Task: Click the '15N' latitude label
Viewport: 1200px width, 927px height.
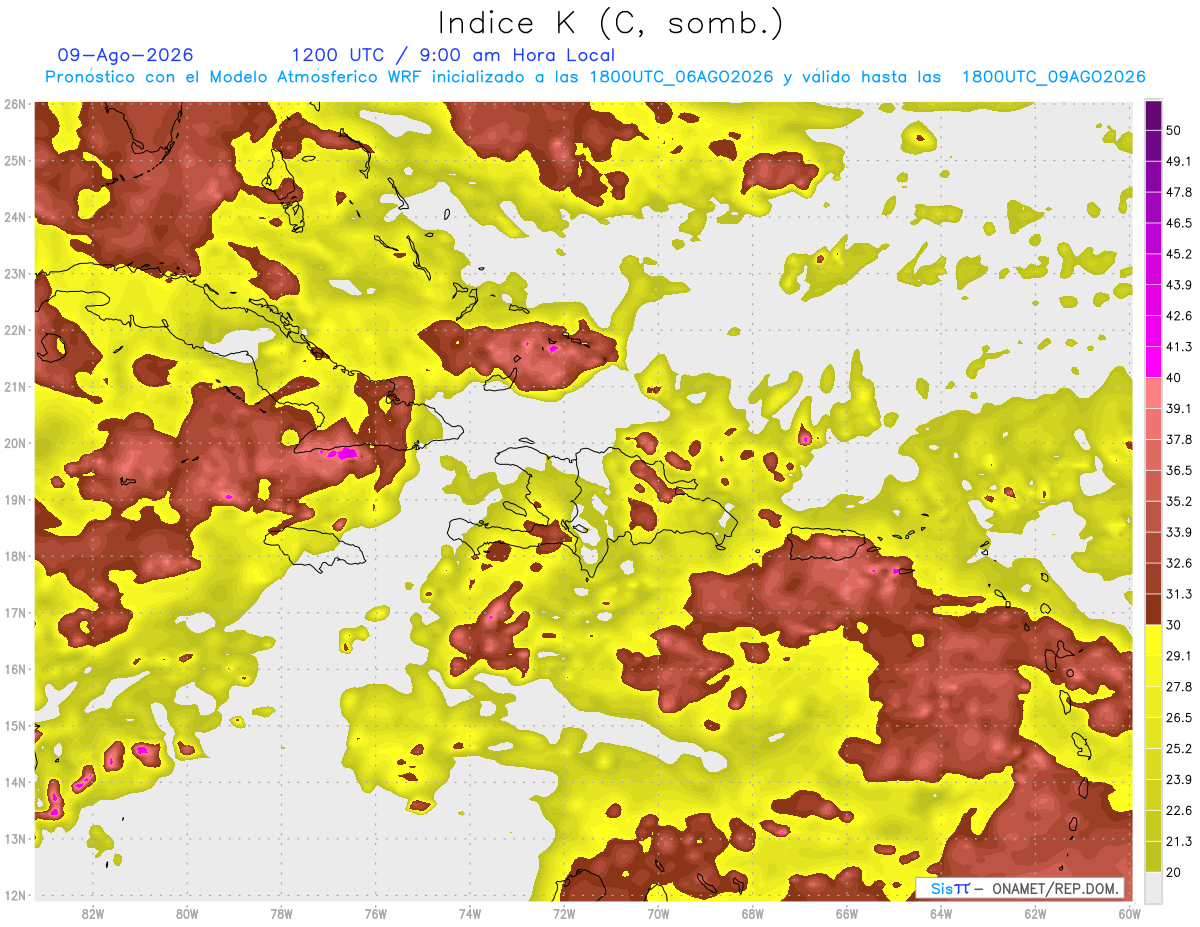Action: point(15,725)
